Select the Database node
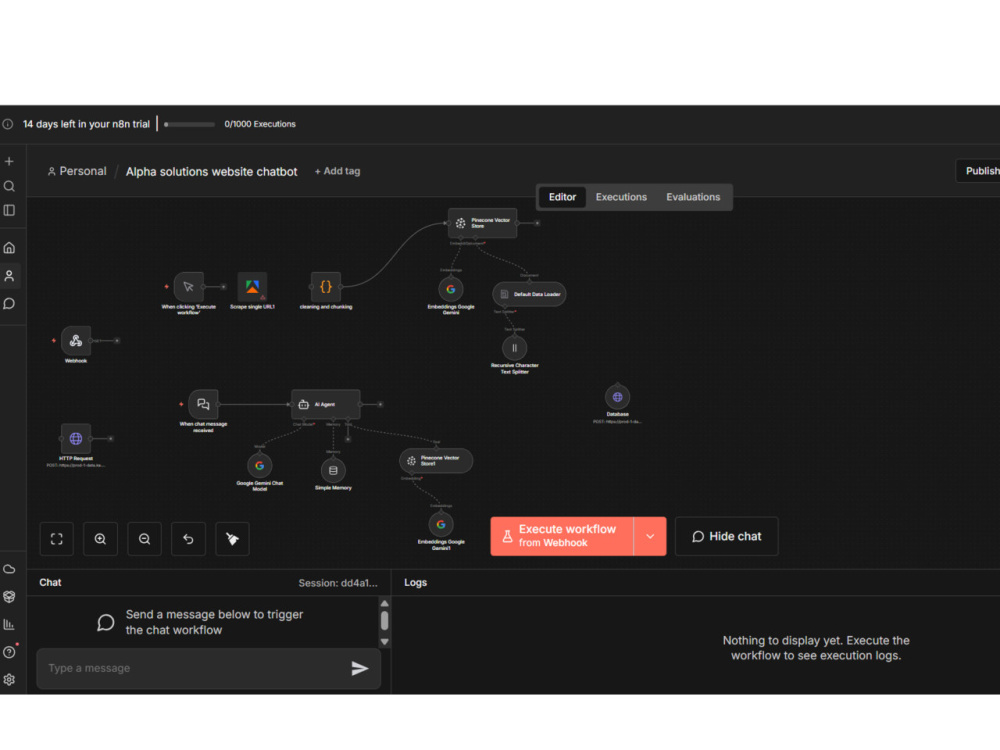The image size is (1000, 750). (x=617, y=397)
